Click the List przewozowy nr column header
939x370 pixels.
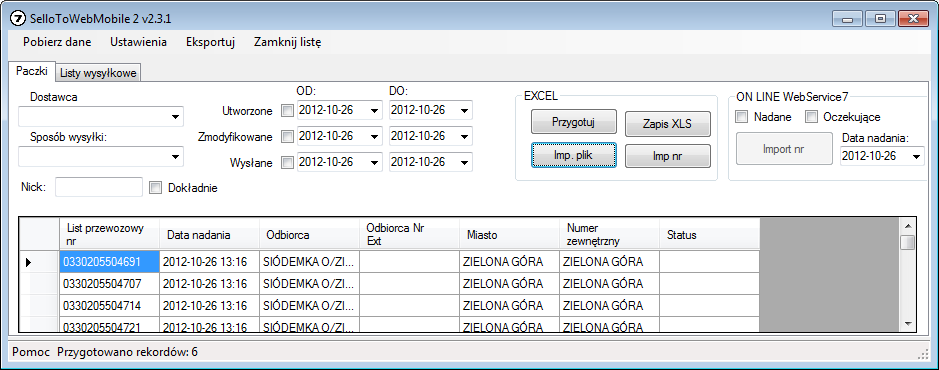pos(110,235)
